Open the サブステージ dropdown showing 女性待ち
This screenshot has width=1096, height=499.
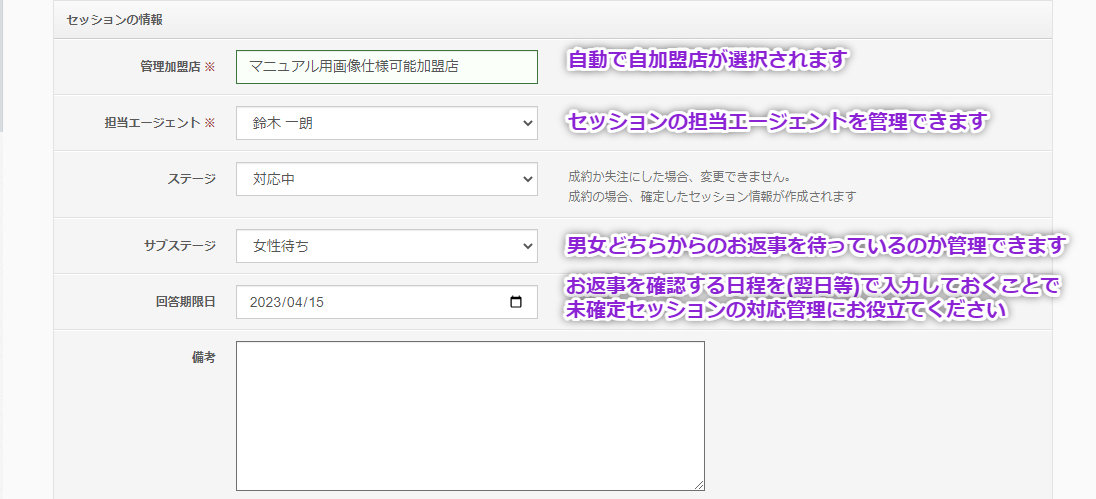(387, 246)
